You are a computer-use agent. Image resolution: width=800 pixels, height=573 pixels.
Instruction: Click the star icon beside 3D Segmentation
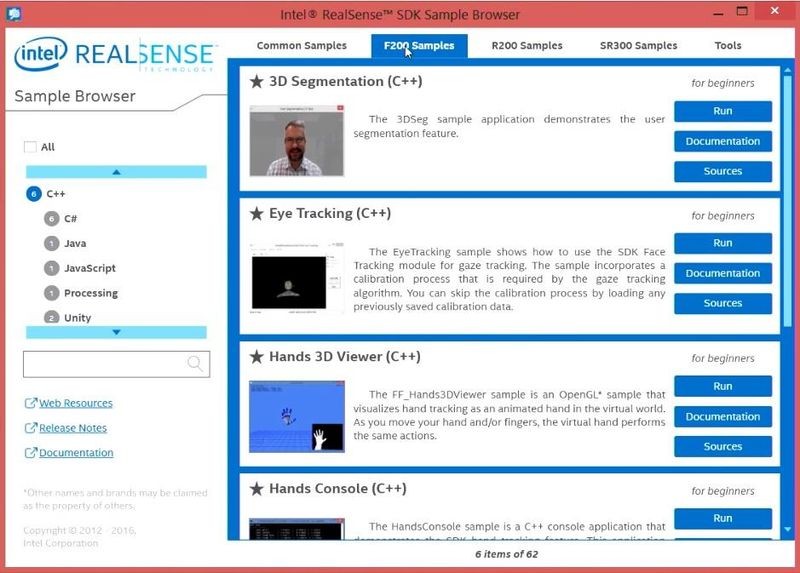(256, 82)
